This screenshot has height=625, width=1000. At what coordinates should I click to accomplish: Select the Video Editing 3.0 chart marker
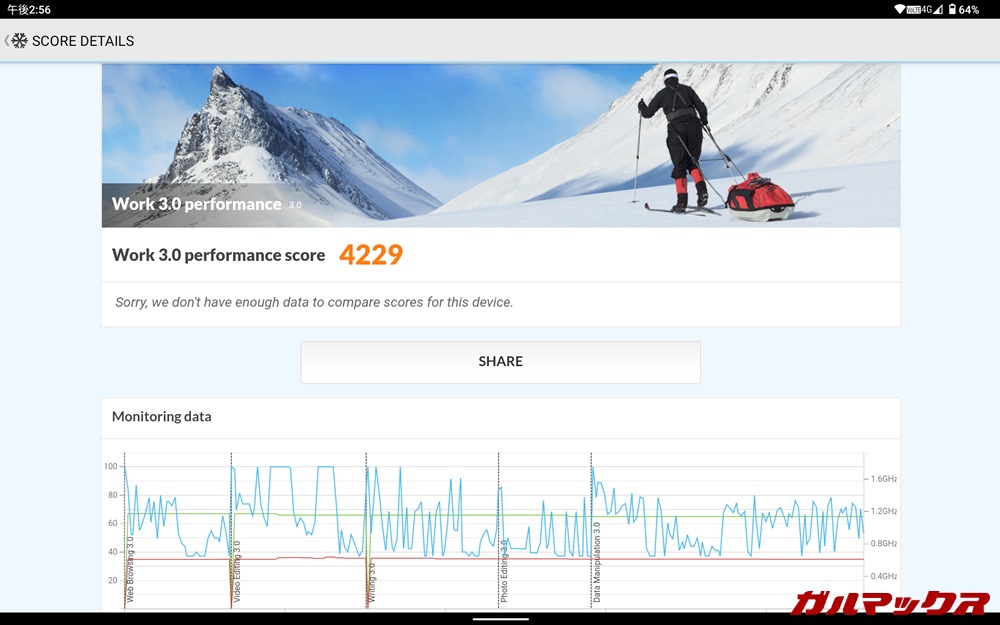237,575
